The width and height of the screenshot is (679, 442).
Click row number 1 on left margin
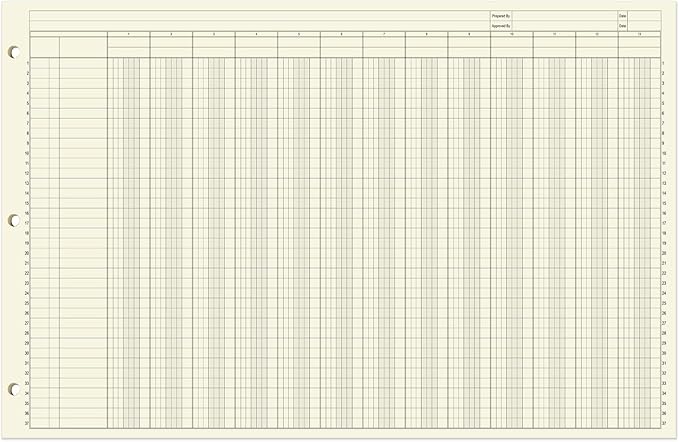point(28,63)
